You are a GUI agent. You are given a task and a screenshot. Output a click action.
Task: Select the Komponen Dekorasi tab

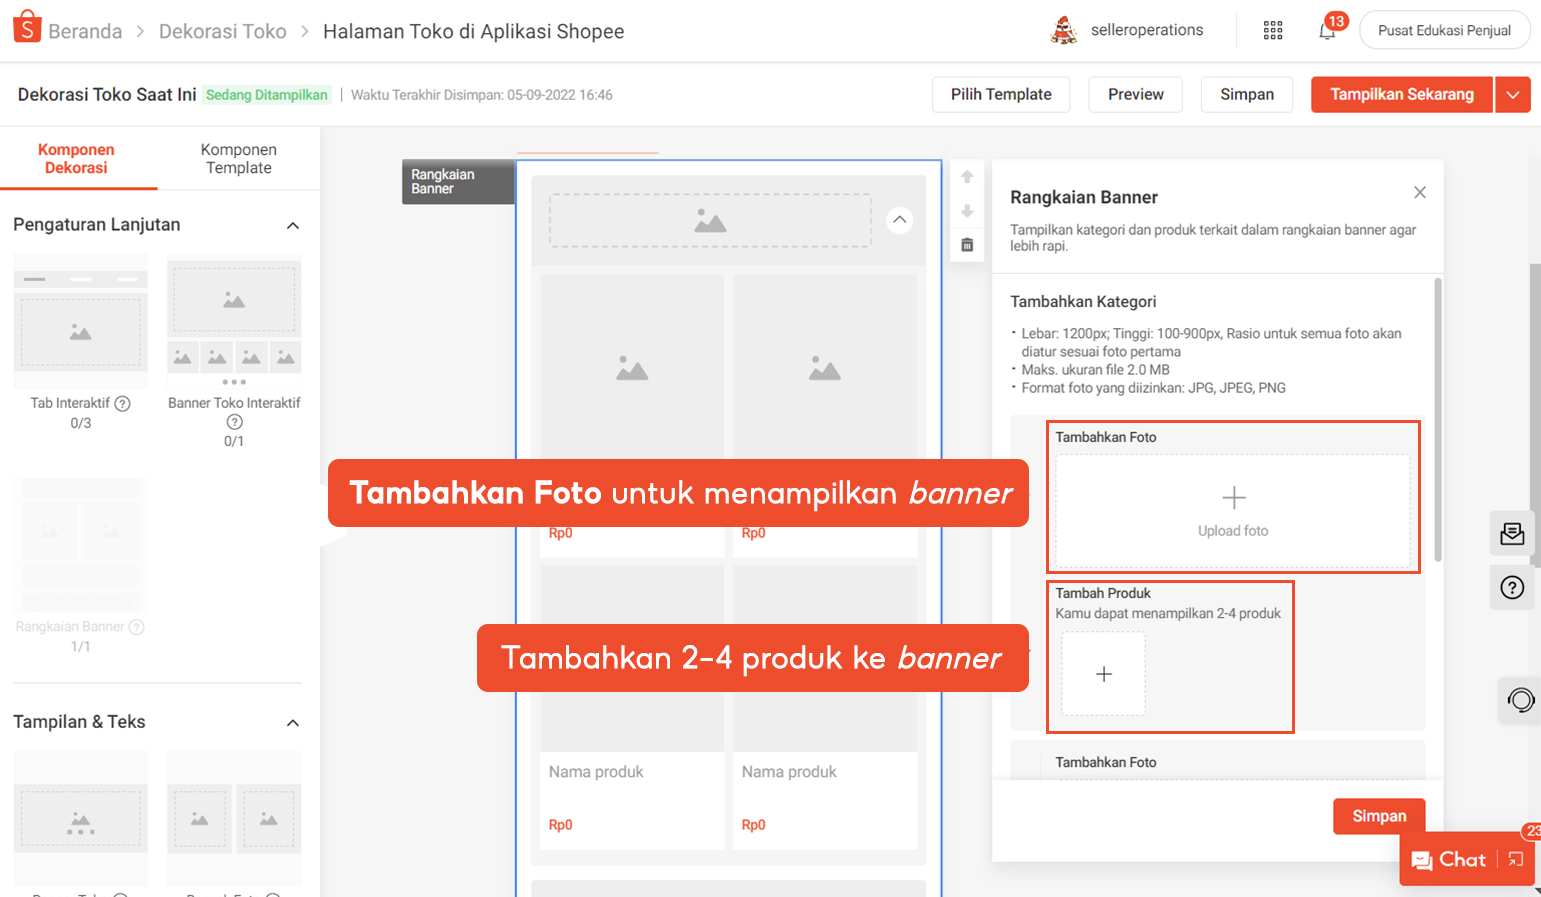76,159
